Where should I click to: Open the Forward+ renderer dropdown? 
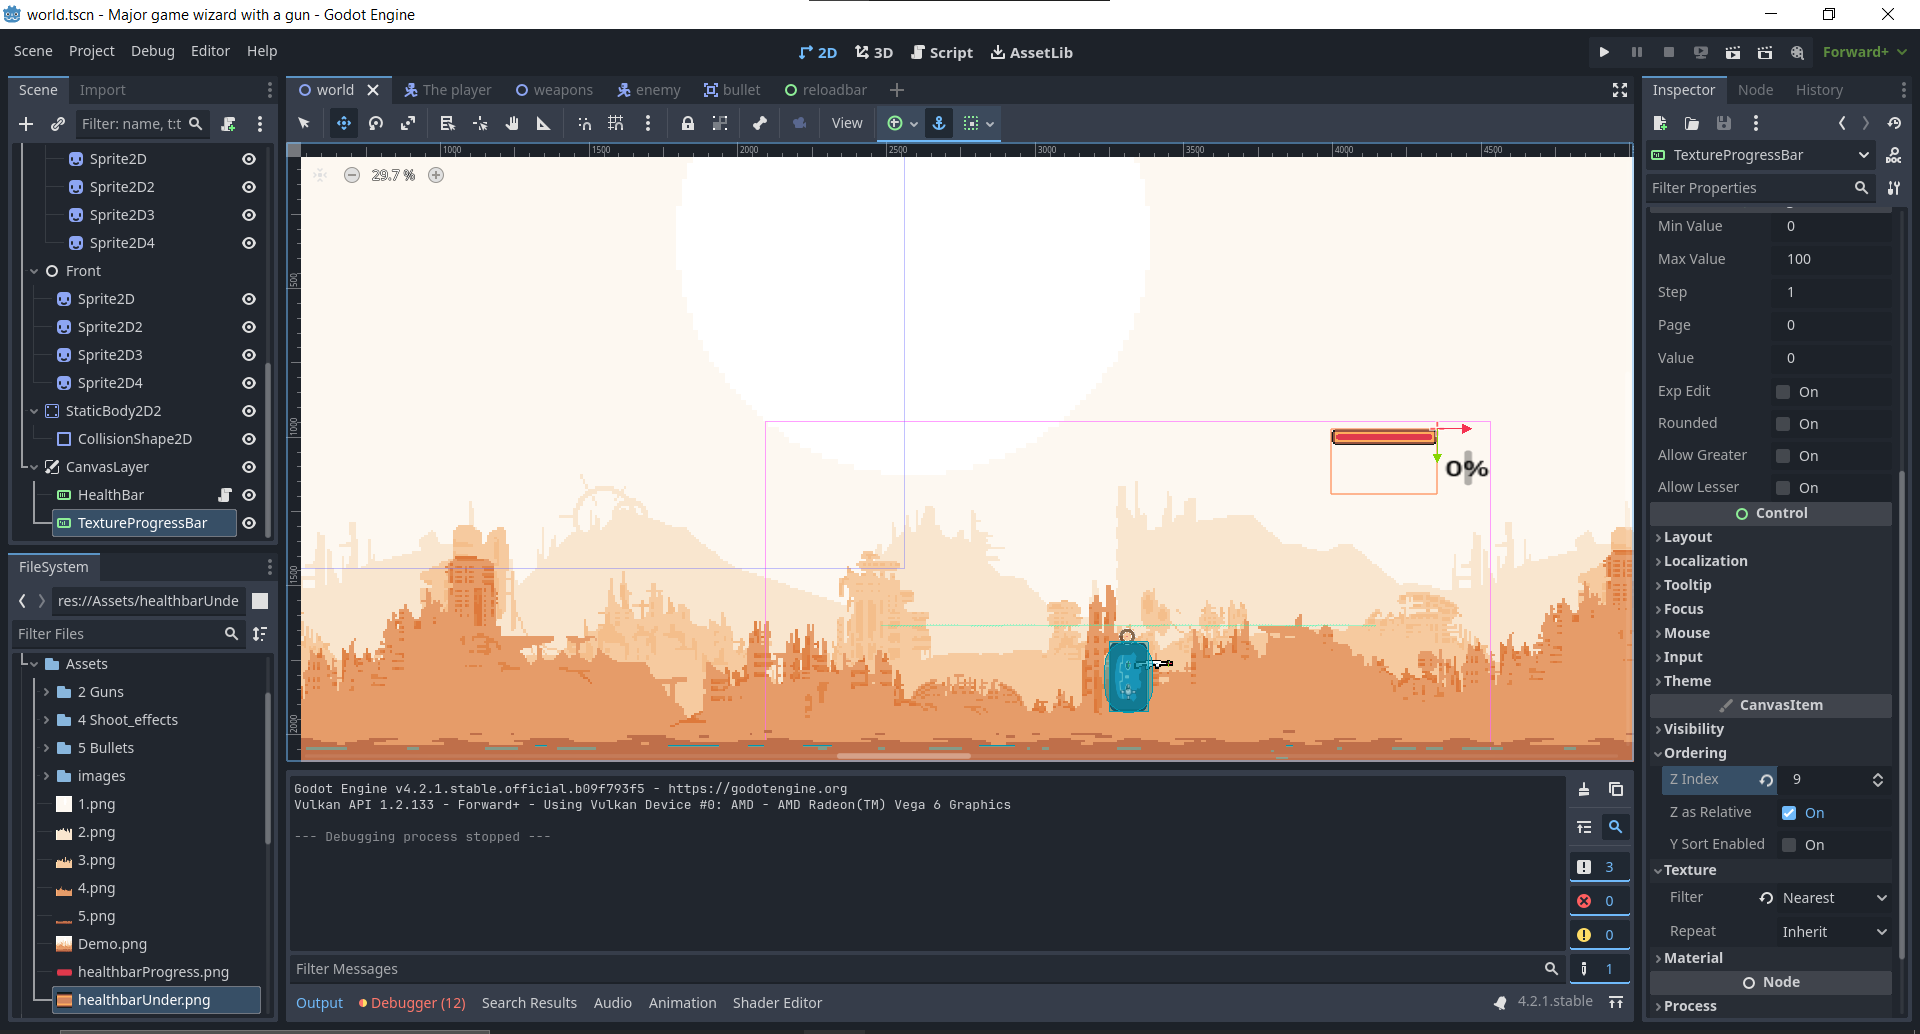click(1864, 52)
